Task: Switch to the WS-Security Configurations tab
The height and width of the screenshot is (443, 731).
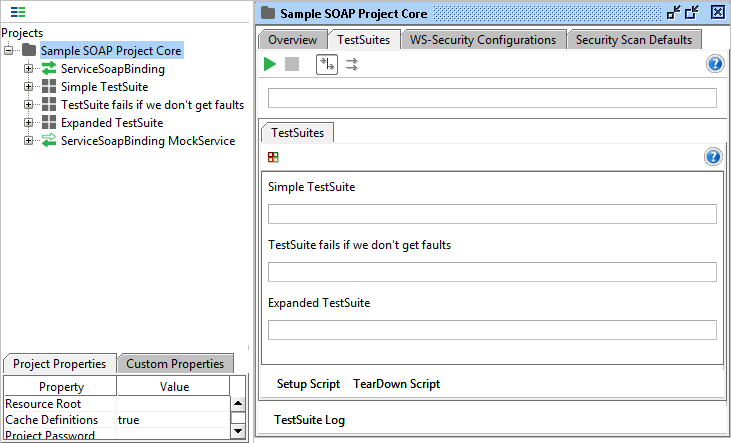Action: (483, 40)
